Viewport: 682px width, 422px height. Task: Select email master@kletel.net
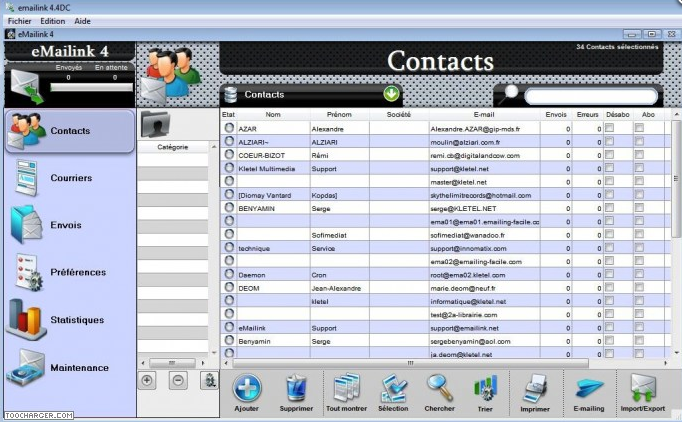[458, 182]
